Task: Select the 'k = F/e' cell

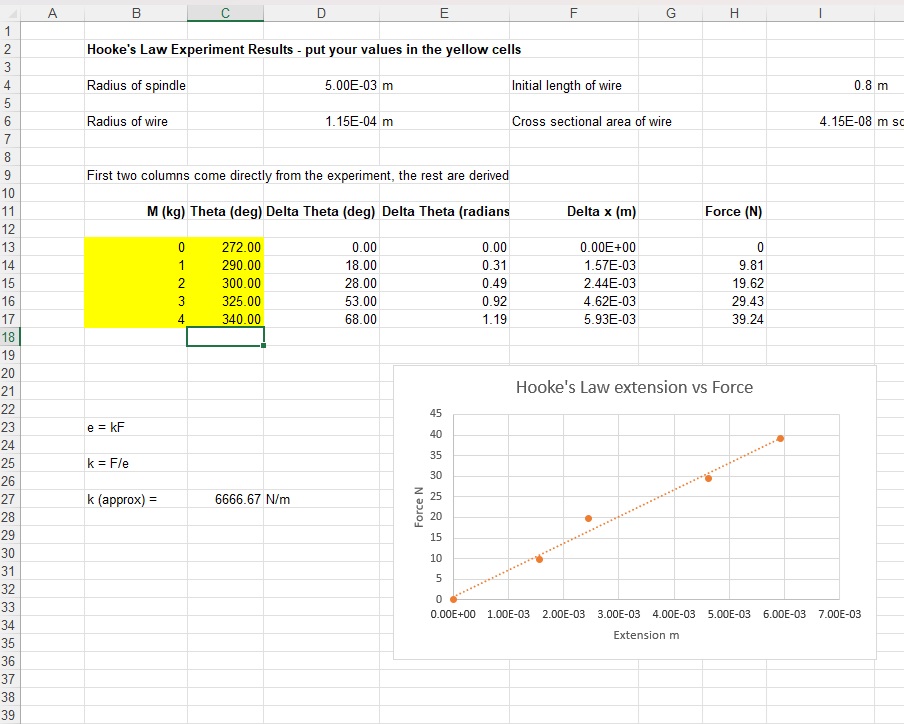Action: (x=136, y=463)
